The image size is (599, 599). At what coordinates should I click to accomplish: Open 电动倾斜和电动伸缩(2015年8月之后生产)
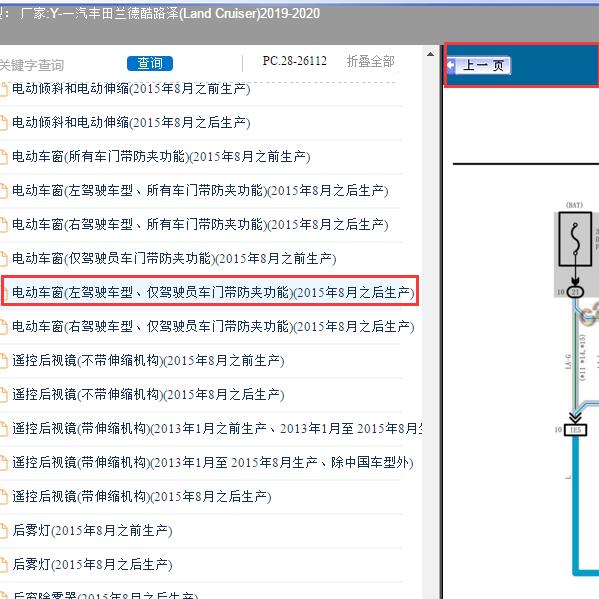[x=131, y=123]
